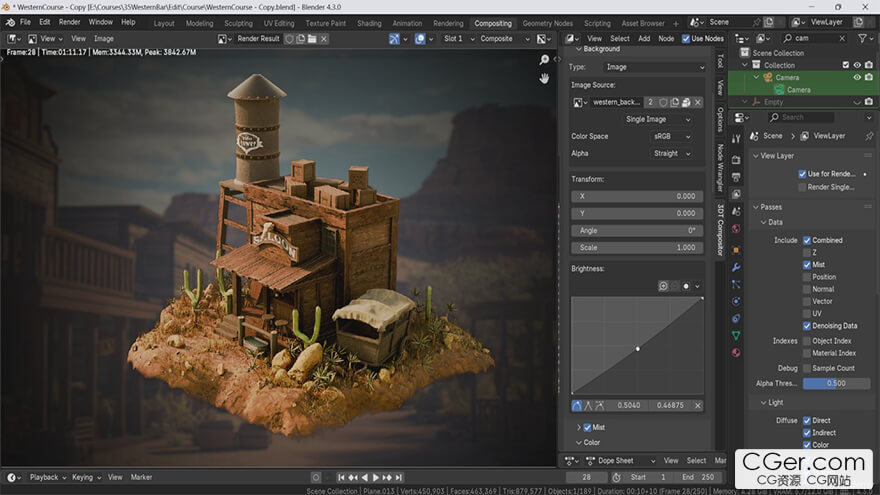This screenshot has height=495, width=880.
Task: Jump to timeline start frame
Action: tap(341, 478)
